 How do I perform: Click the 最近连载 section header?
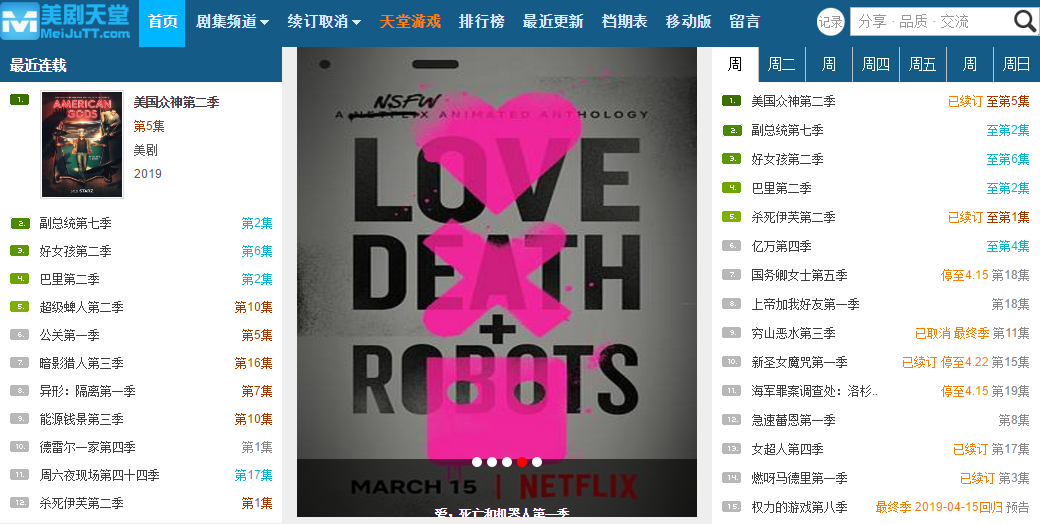38,65
